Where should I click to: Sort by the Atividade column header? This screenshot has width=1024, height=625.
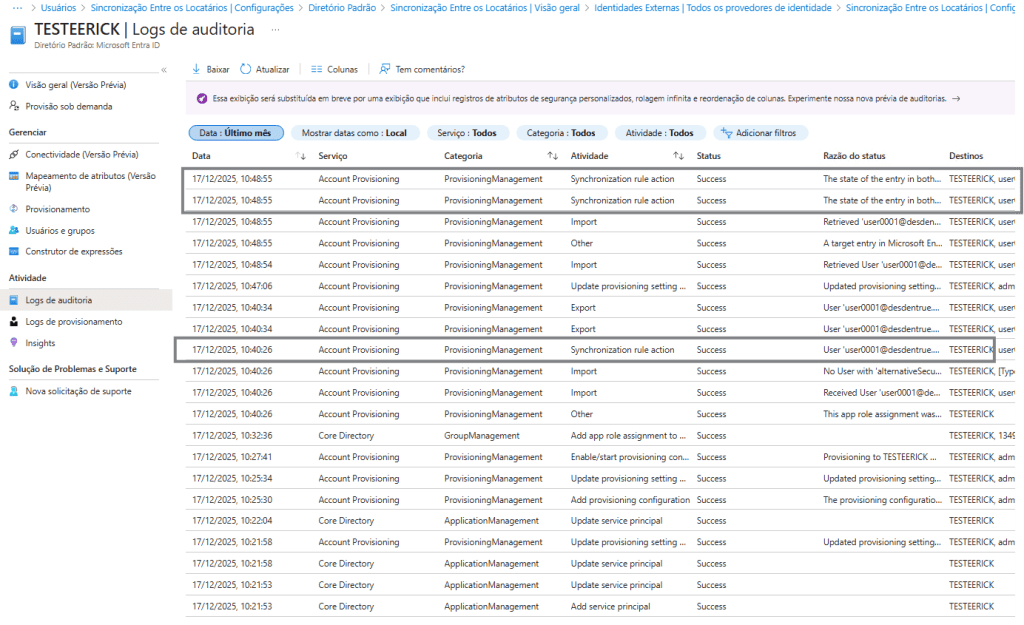[589, 156]
